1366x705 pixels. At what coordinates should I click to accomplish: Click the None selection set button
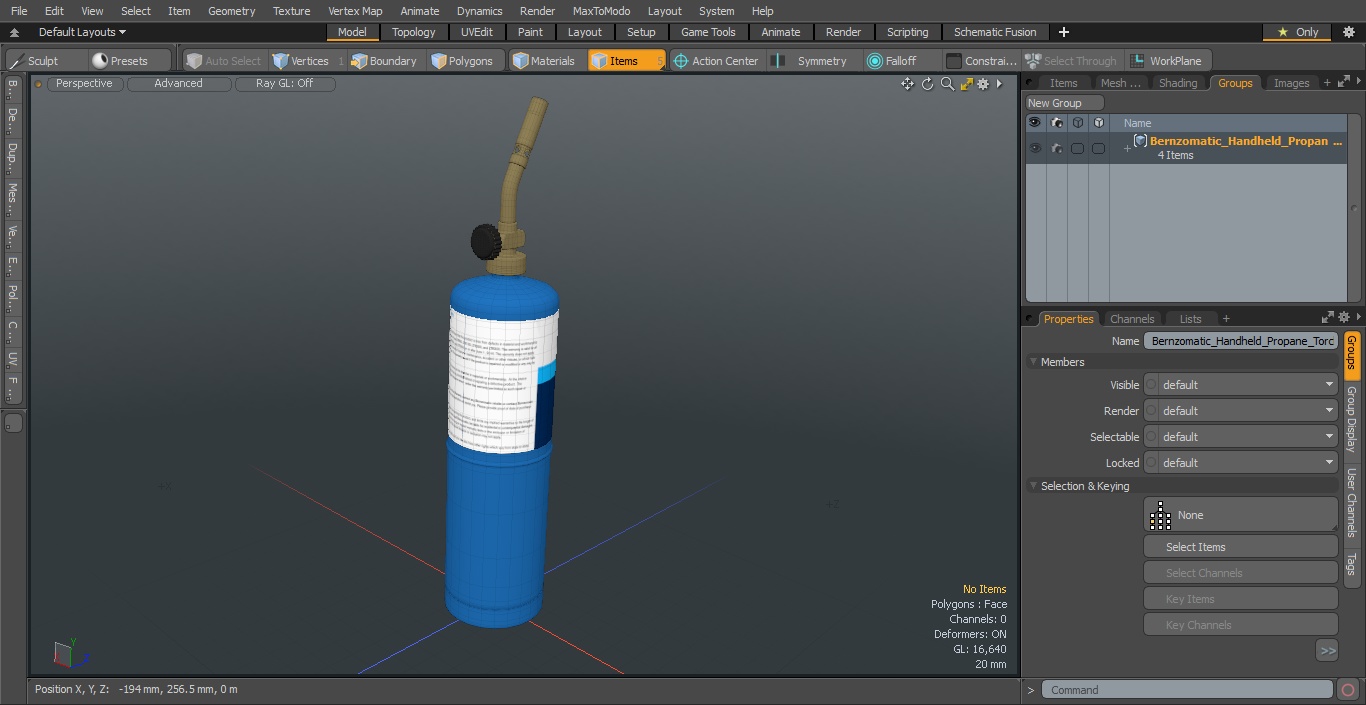click(x=1240, y=515)
